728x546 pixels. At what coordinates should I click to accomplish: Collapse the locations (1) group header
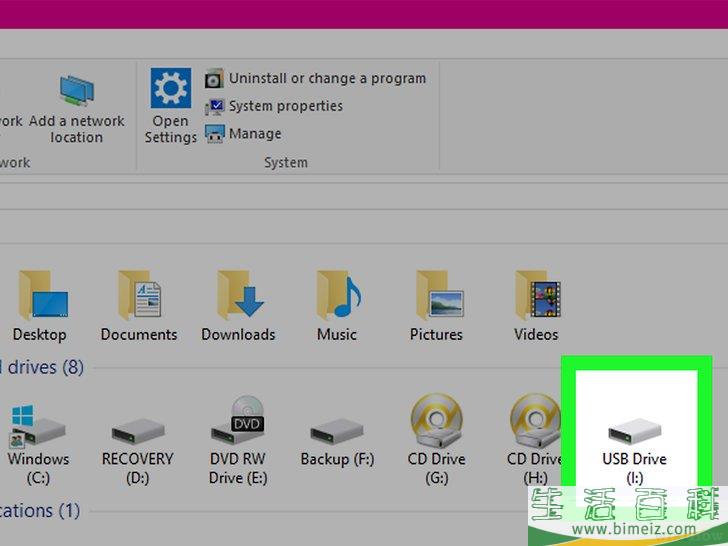(40, 511)
